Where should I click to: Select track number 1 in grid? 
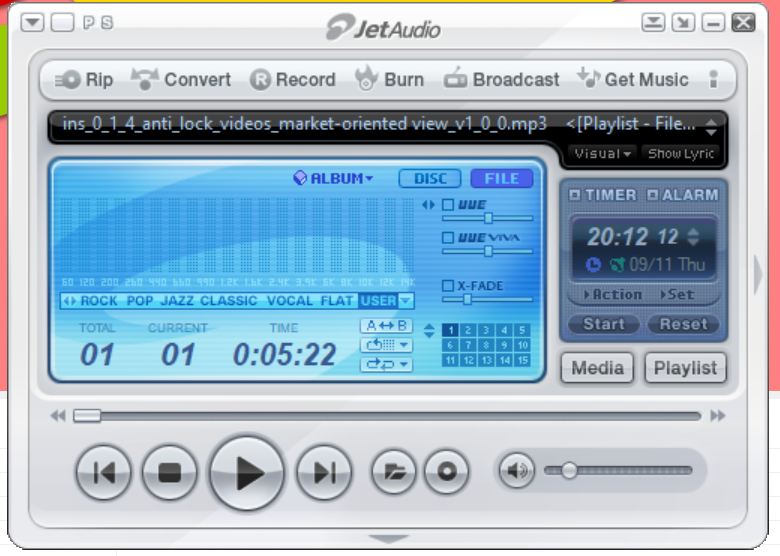(450, 330)
